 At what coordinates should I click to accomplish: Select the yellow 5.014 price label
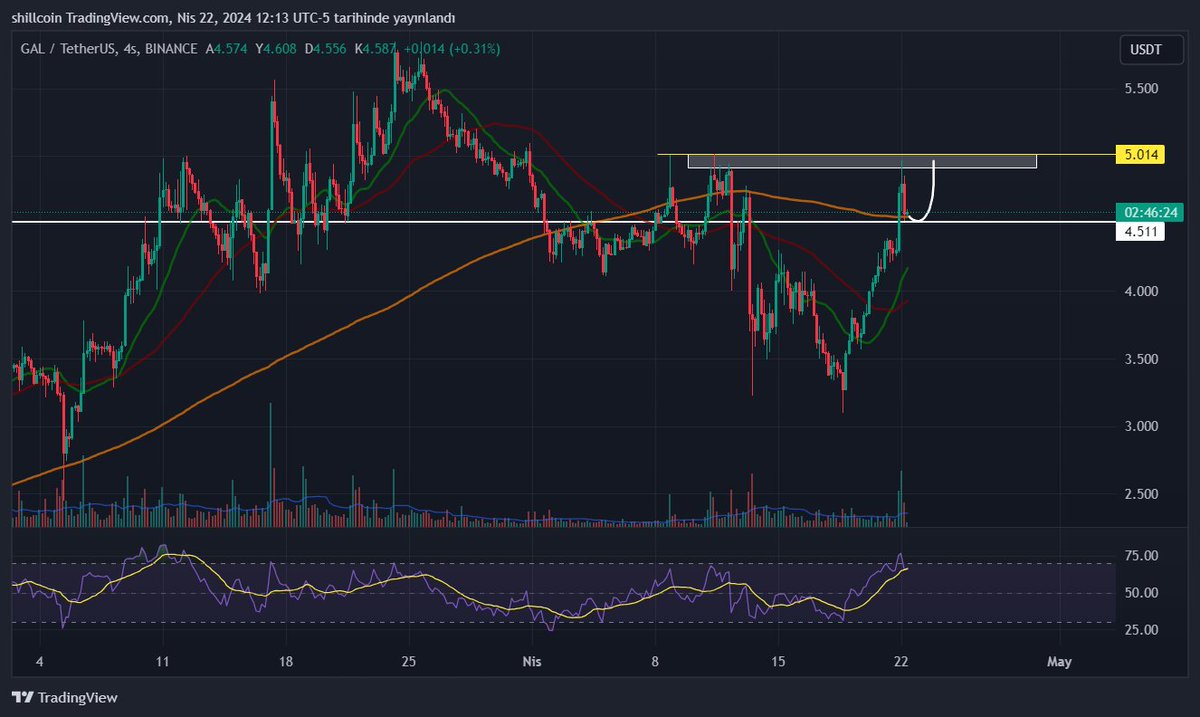click(x=1140, y=155)
